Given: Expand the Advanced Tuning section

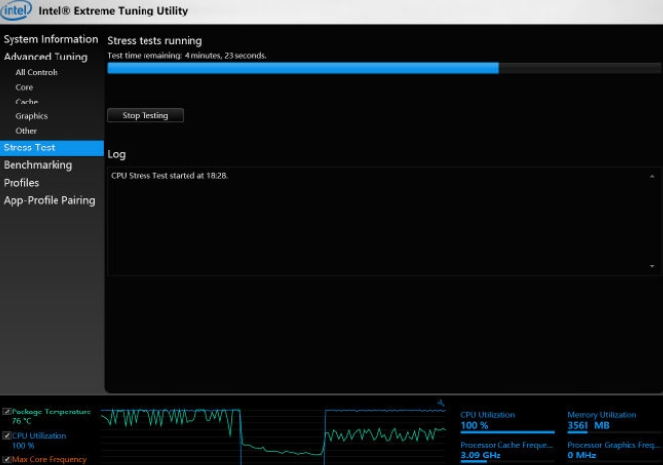Looking at the screenshot, I should tap(45, 57).
